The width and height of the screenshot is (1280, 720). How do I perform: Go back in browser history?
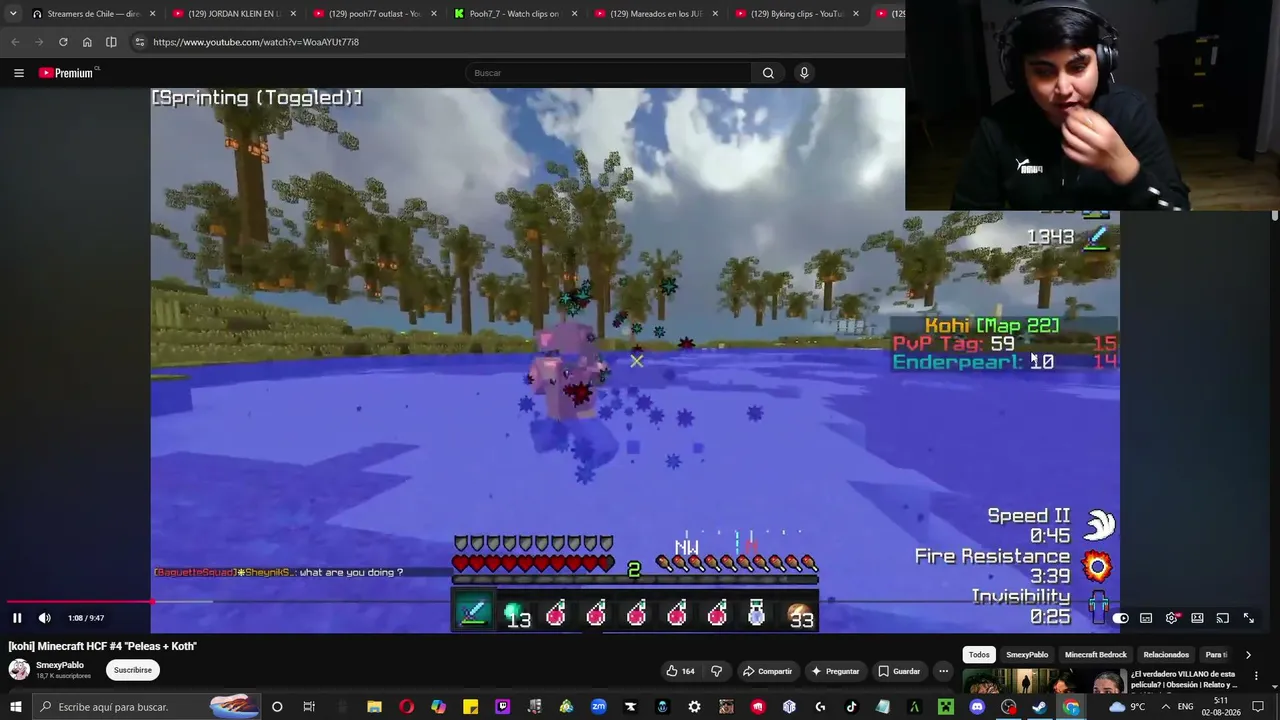click(15, 42)
